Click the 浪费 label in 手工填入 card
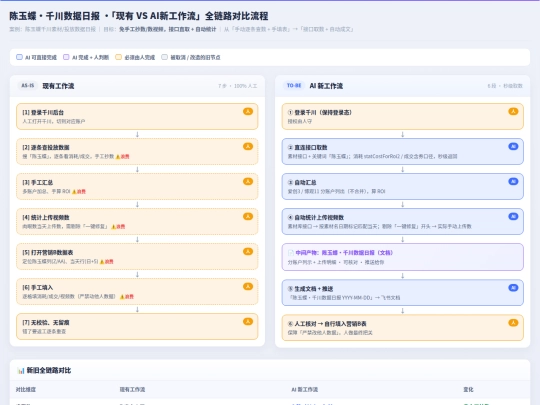 [129, 297]
